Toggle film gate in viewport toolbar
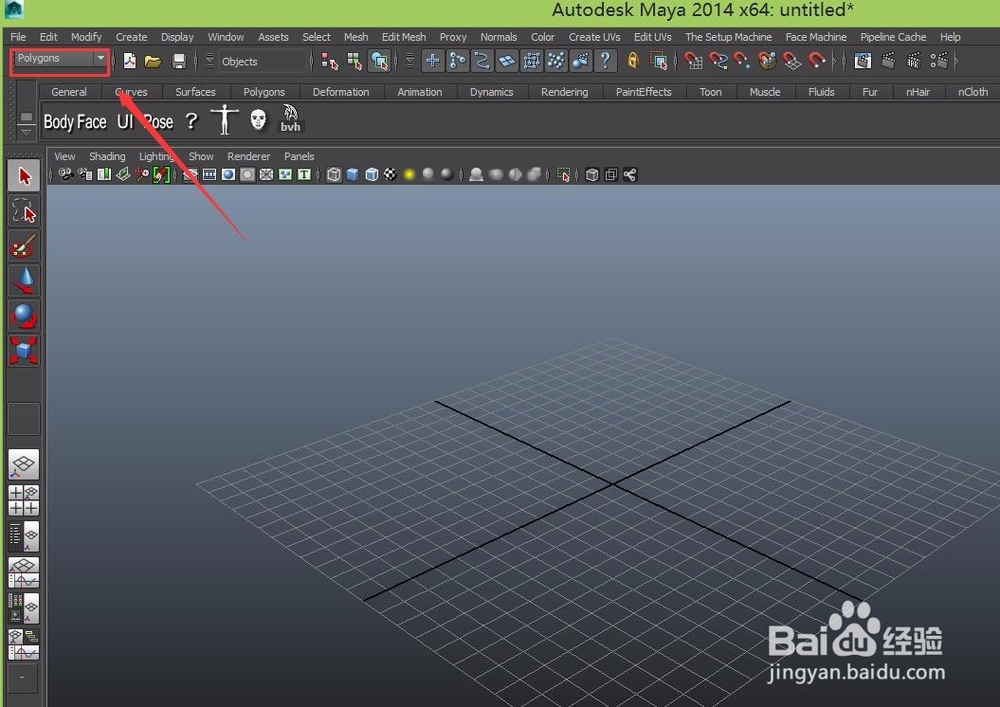 click(x=209, y=175)
